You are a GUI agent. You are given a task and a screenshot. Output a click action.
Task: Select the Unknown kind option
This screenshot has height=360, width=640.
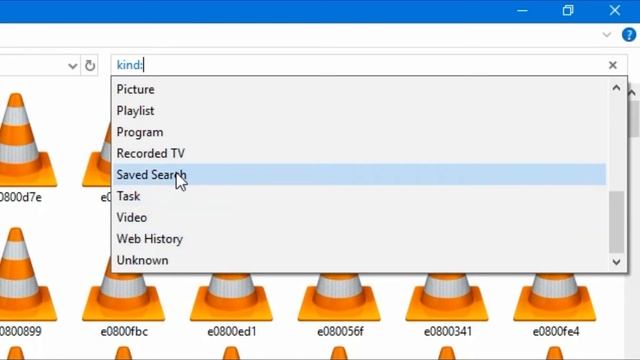[359, 260]
